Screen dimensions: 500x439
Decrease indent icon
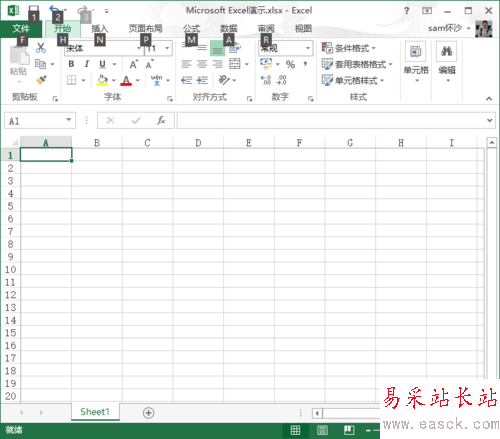coord(186,80)
